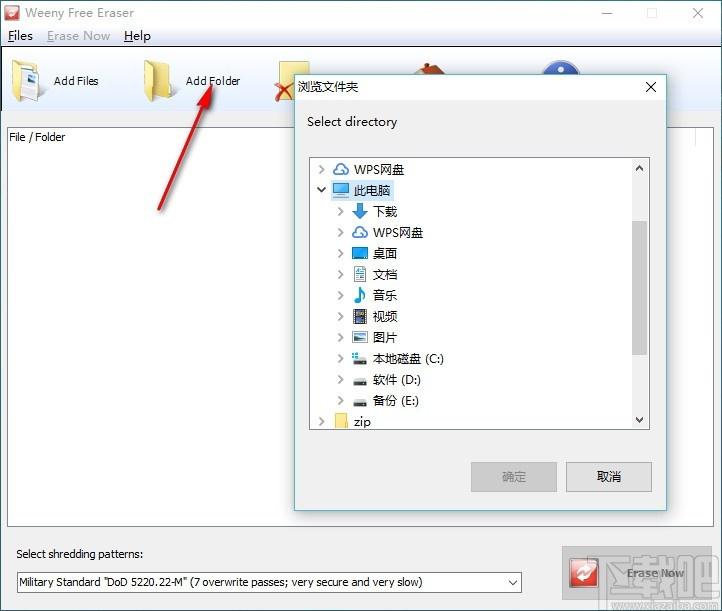Click folder tree scrollbar up arrow
The image size is (722, 611).
click(639, 168)
